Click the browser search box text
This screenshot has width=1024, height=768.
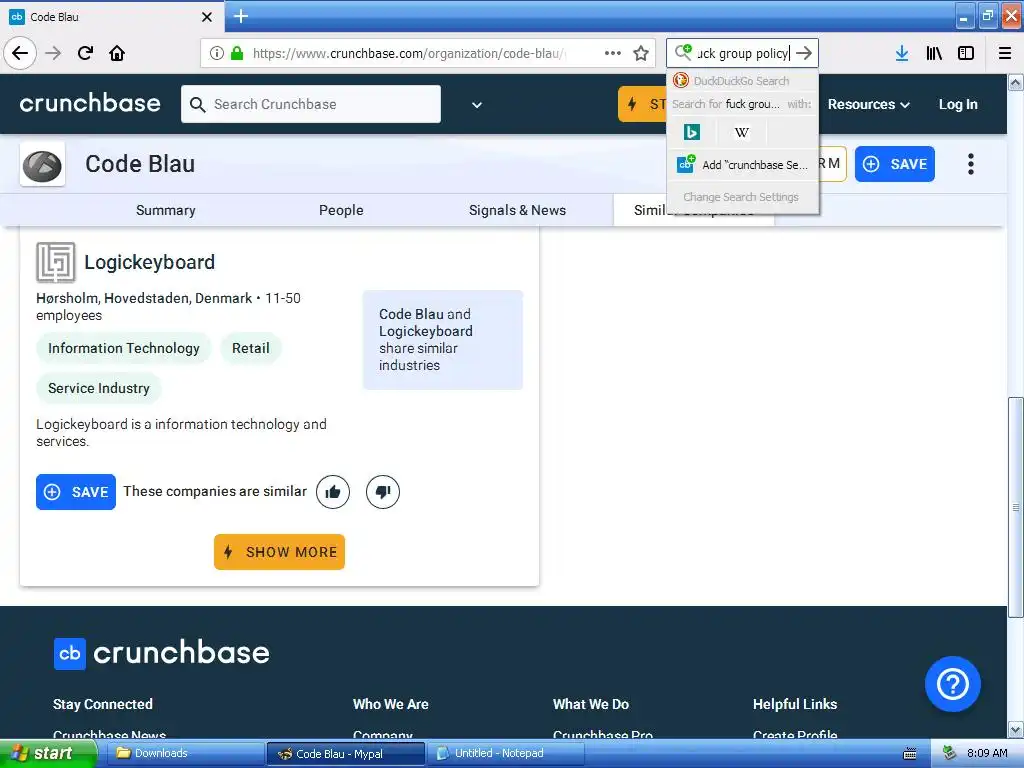[x=743, y=54]
